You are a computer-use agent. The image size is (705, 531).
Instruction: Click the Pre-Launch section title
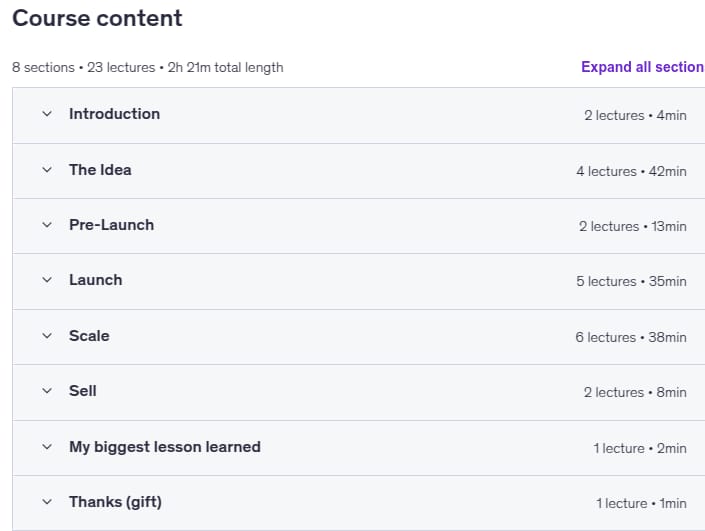click(112, 225)
